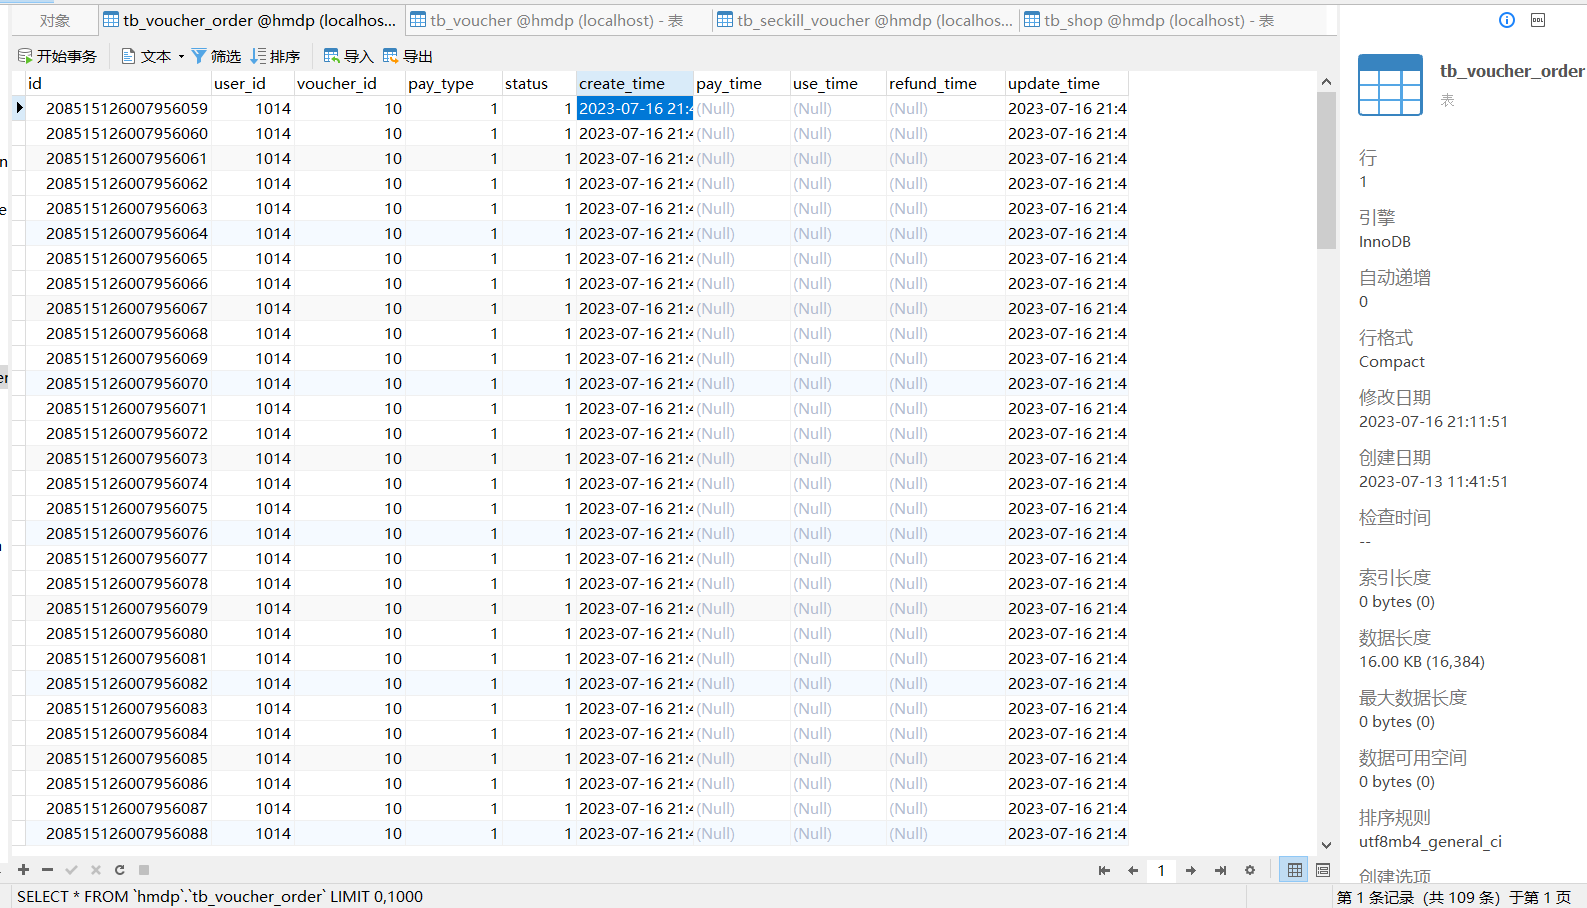
Task: Click the info icon in right panel
Action: pyautogui.click(x=1507, y=20)
